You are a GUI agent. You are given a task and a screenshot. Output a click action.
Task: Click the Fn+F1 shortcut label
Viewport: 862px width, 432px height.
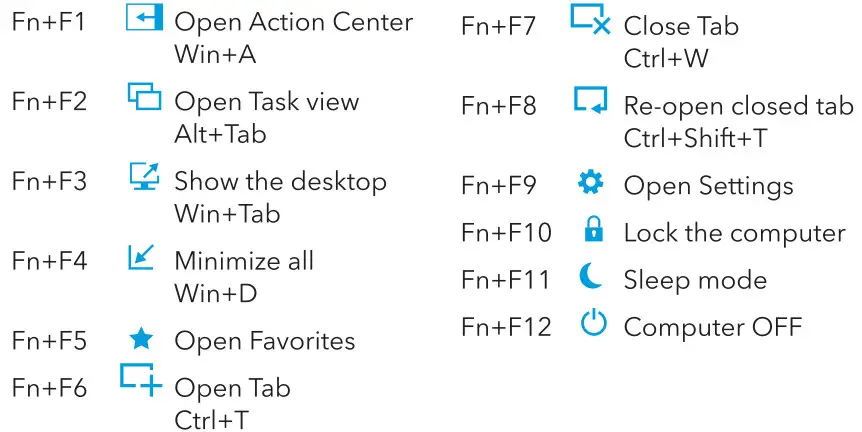click(x=48, y=21)
